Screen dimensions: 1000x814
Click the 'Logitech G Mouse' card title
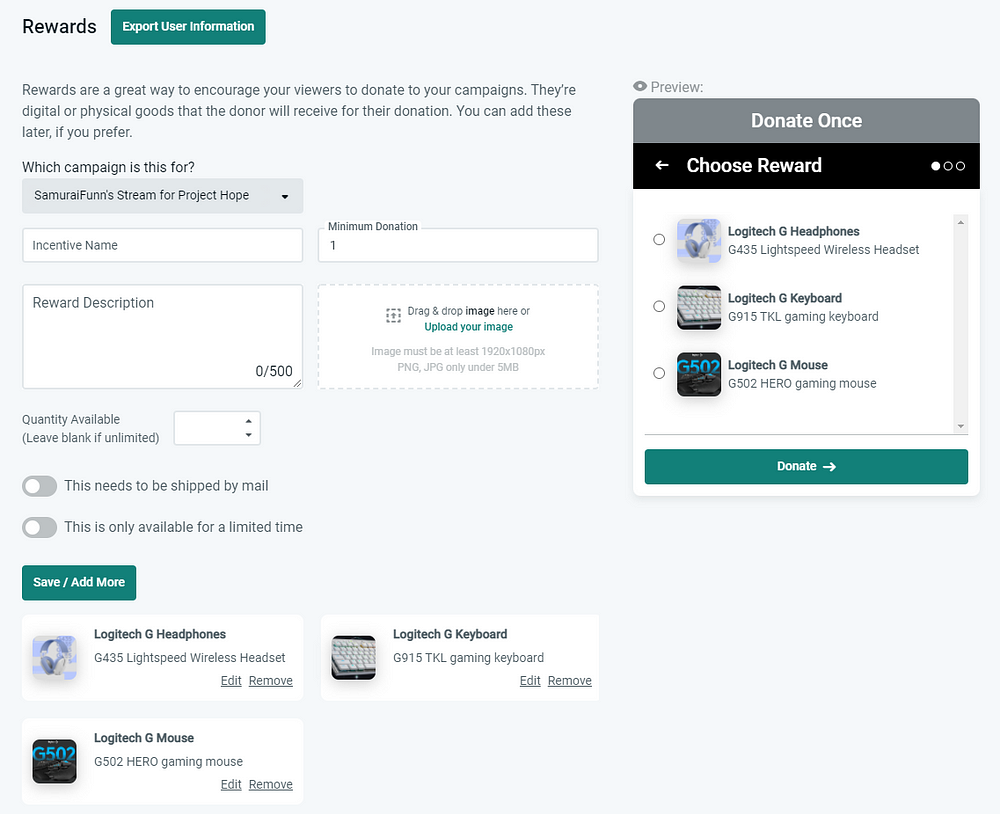144,738
